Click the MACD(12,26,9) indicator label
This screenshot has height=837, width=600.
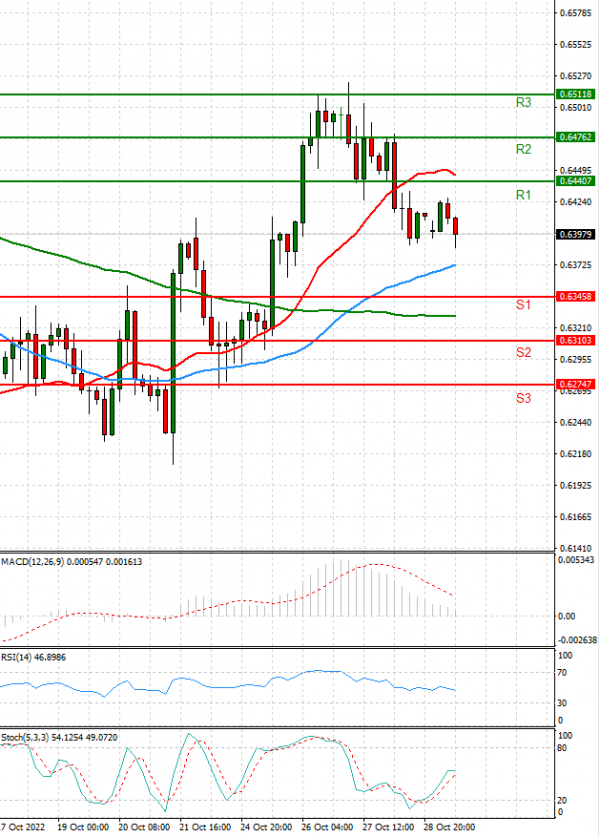point(72,562)
